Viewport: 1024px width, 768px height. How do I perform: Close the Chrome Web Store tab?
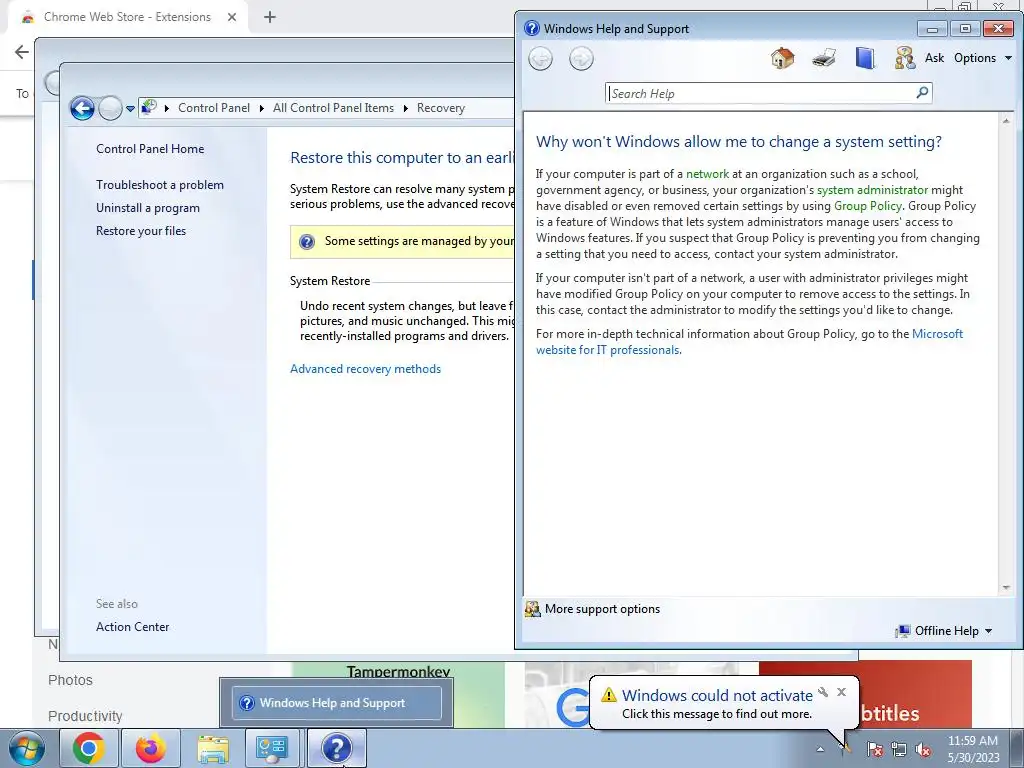click(x=232, y=17)
